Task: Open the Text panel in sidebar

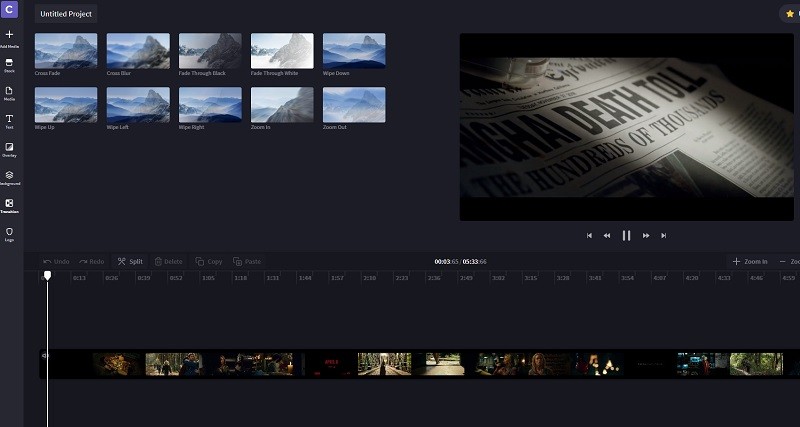Action: click(9, 122)
